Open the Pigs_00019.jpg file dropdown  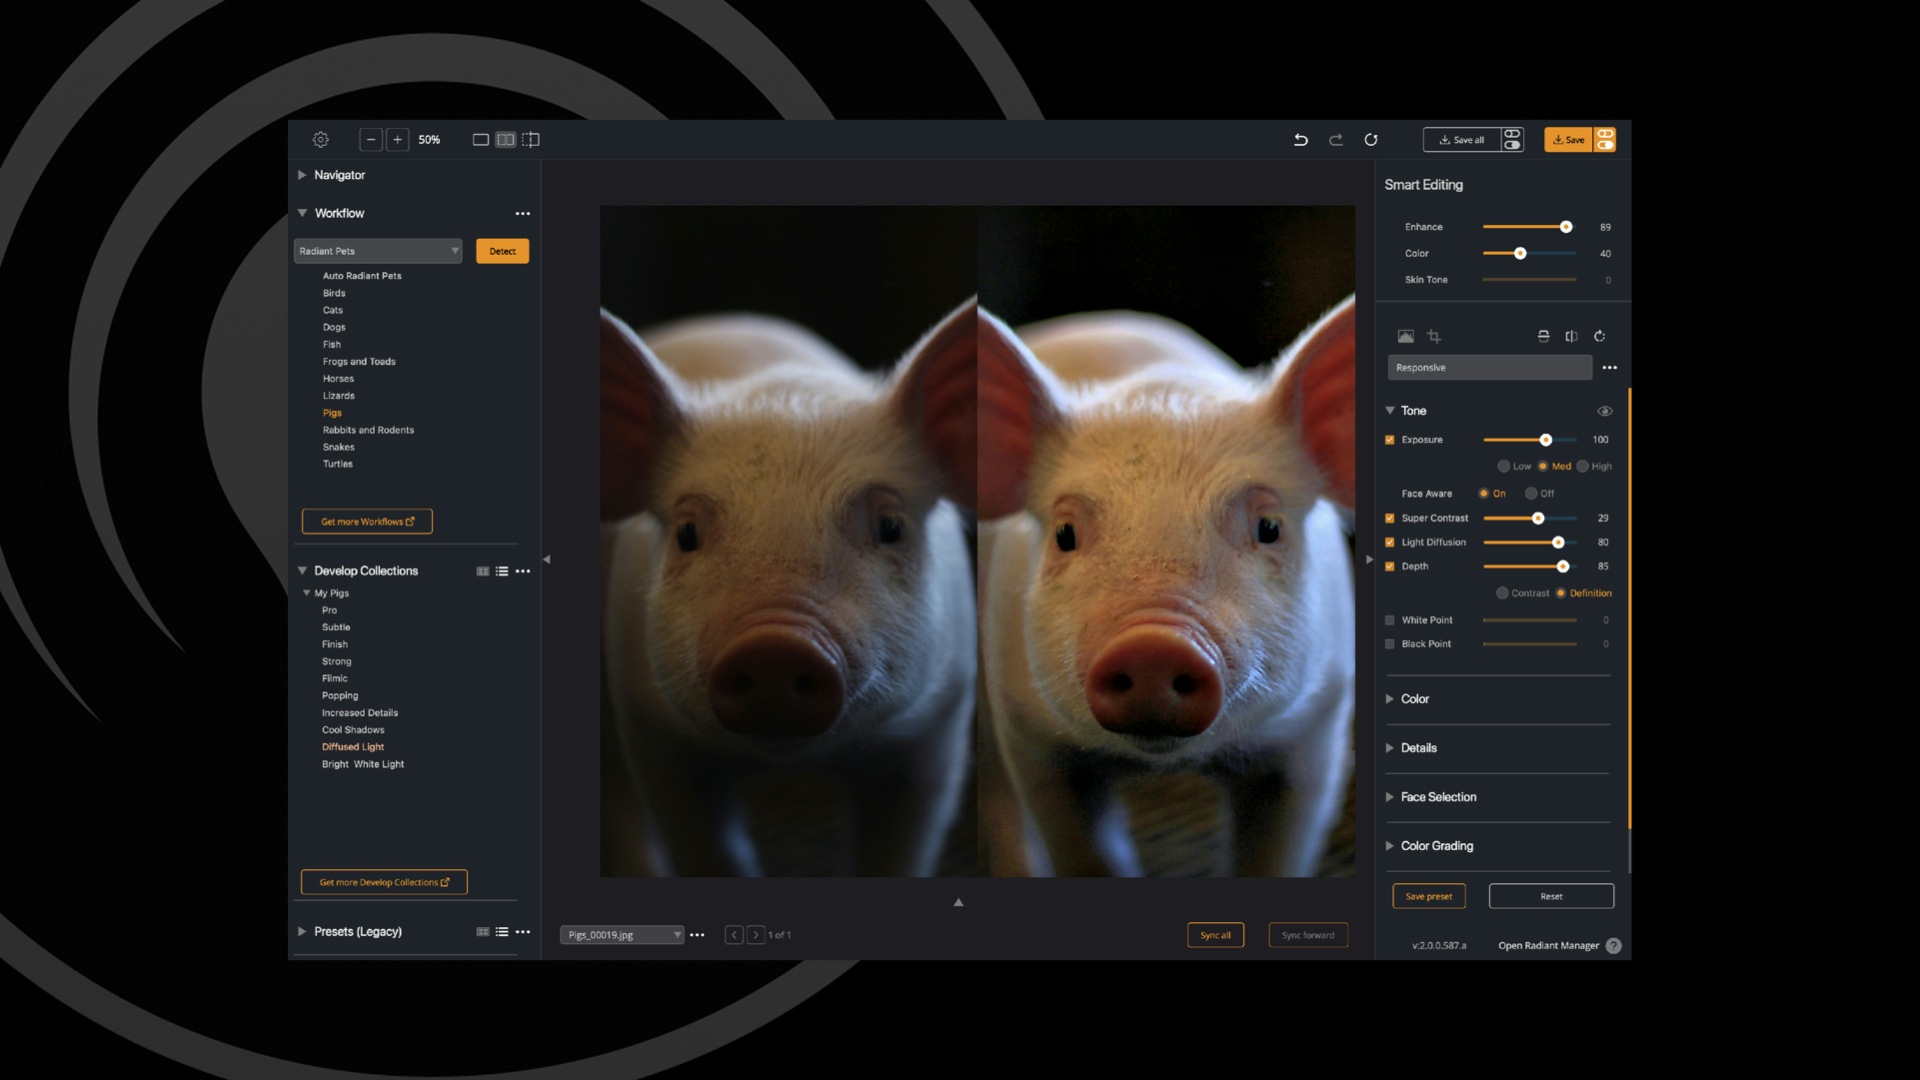click(622, 935)
